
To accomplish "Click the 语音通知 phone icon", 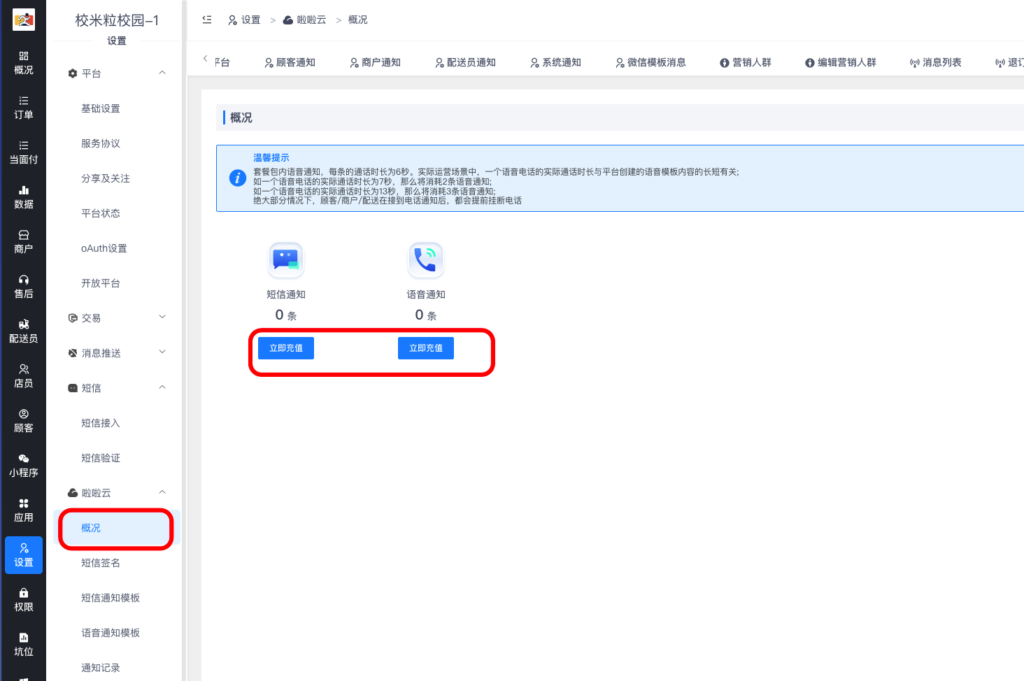I will 425,258.
